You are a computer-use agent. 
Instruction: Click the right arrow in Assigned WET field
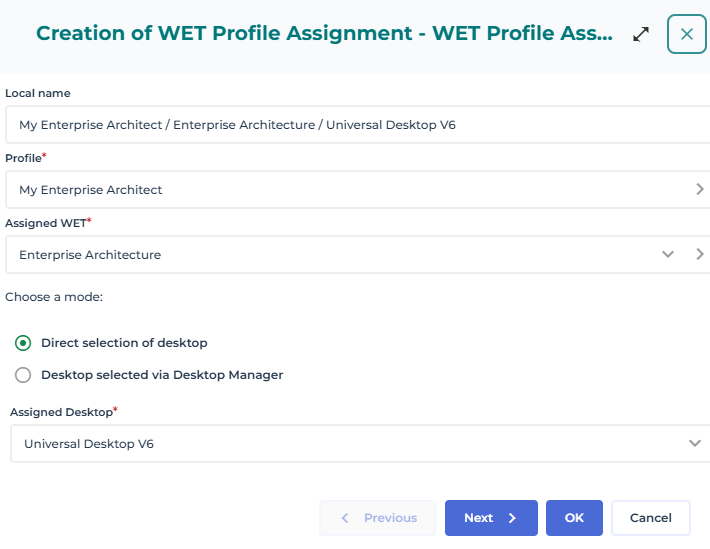pyautogui.click(x=699, y=255)
